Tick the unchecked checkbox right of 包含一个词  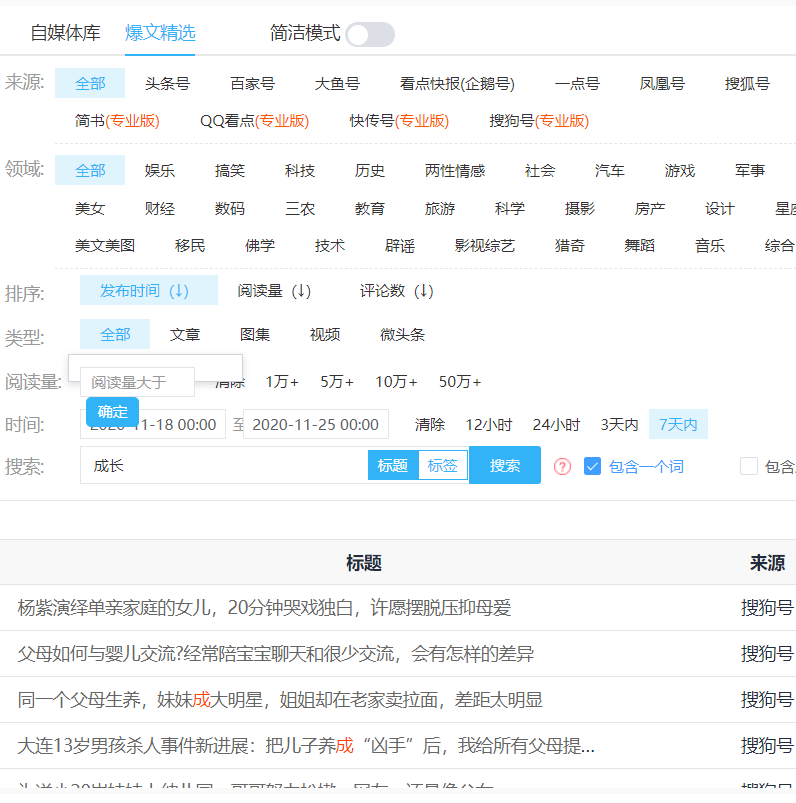click(749, 466)
